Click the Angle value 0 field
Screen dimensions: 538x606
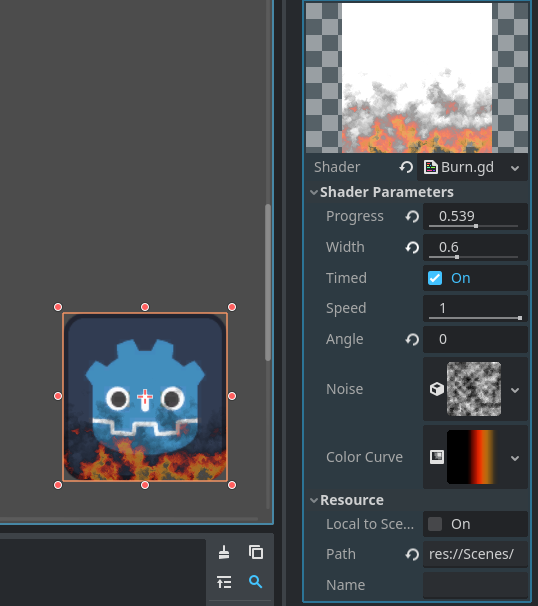(475, 339)
